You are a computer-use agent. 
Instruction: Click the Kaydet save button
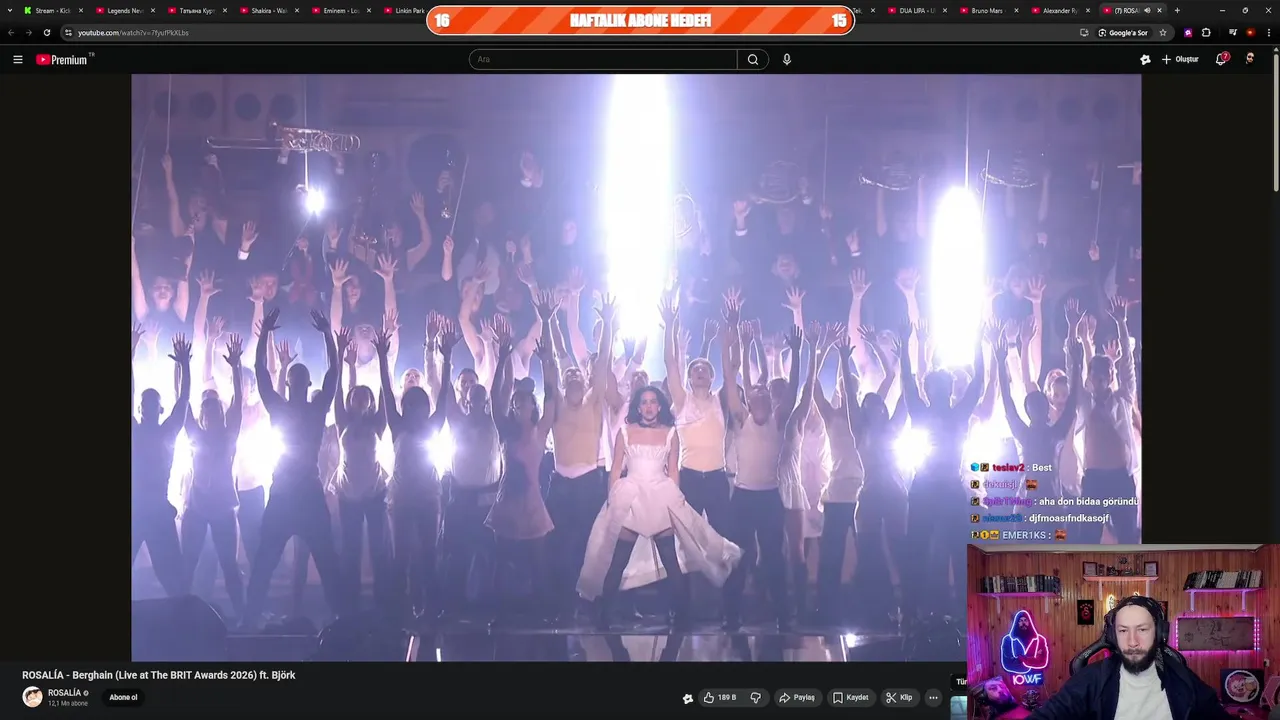pyautogui.click(x=852, y=698)
